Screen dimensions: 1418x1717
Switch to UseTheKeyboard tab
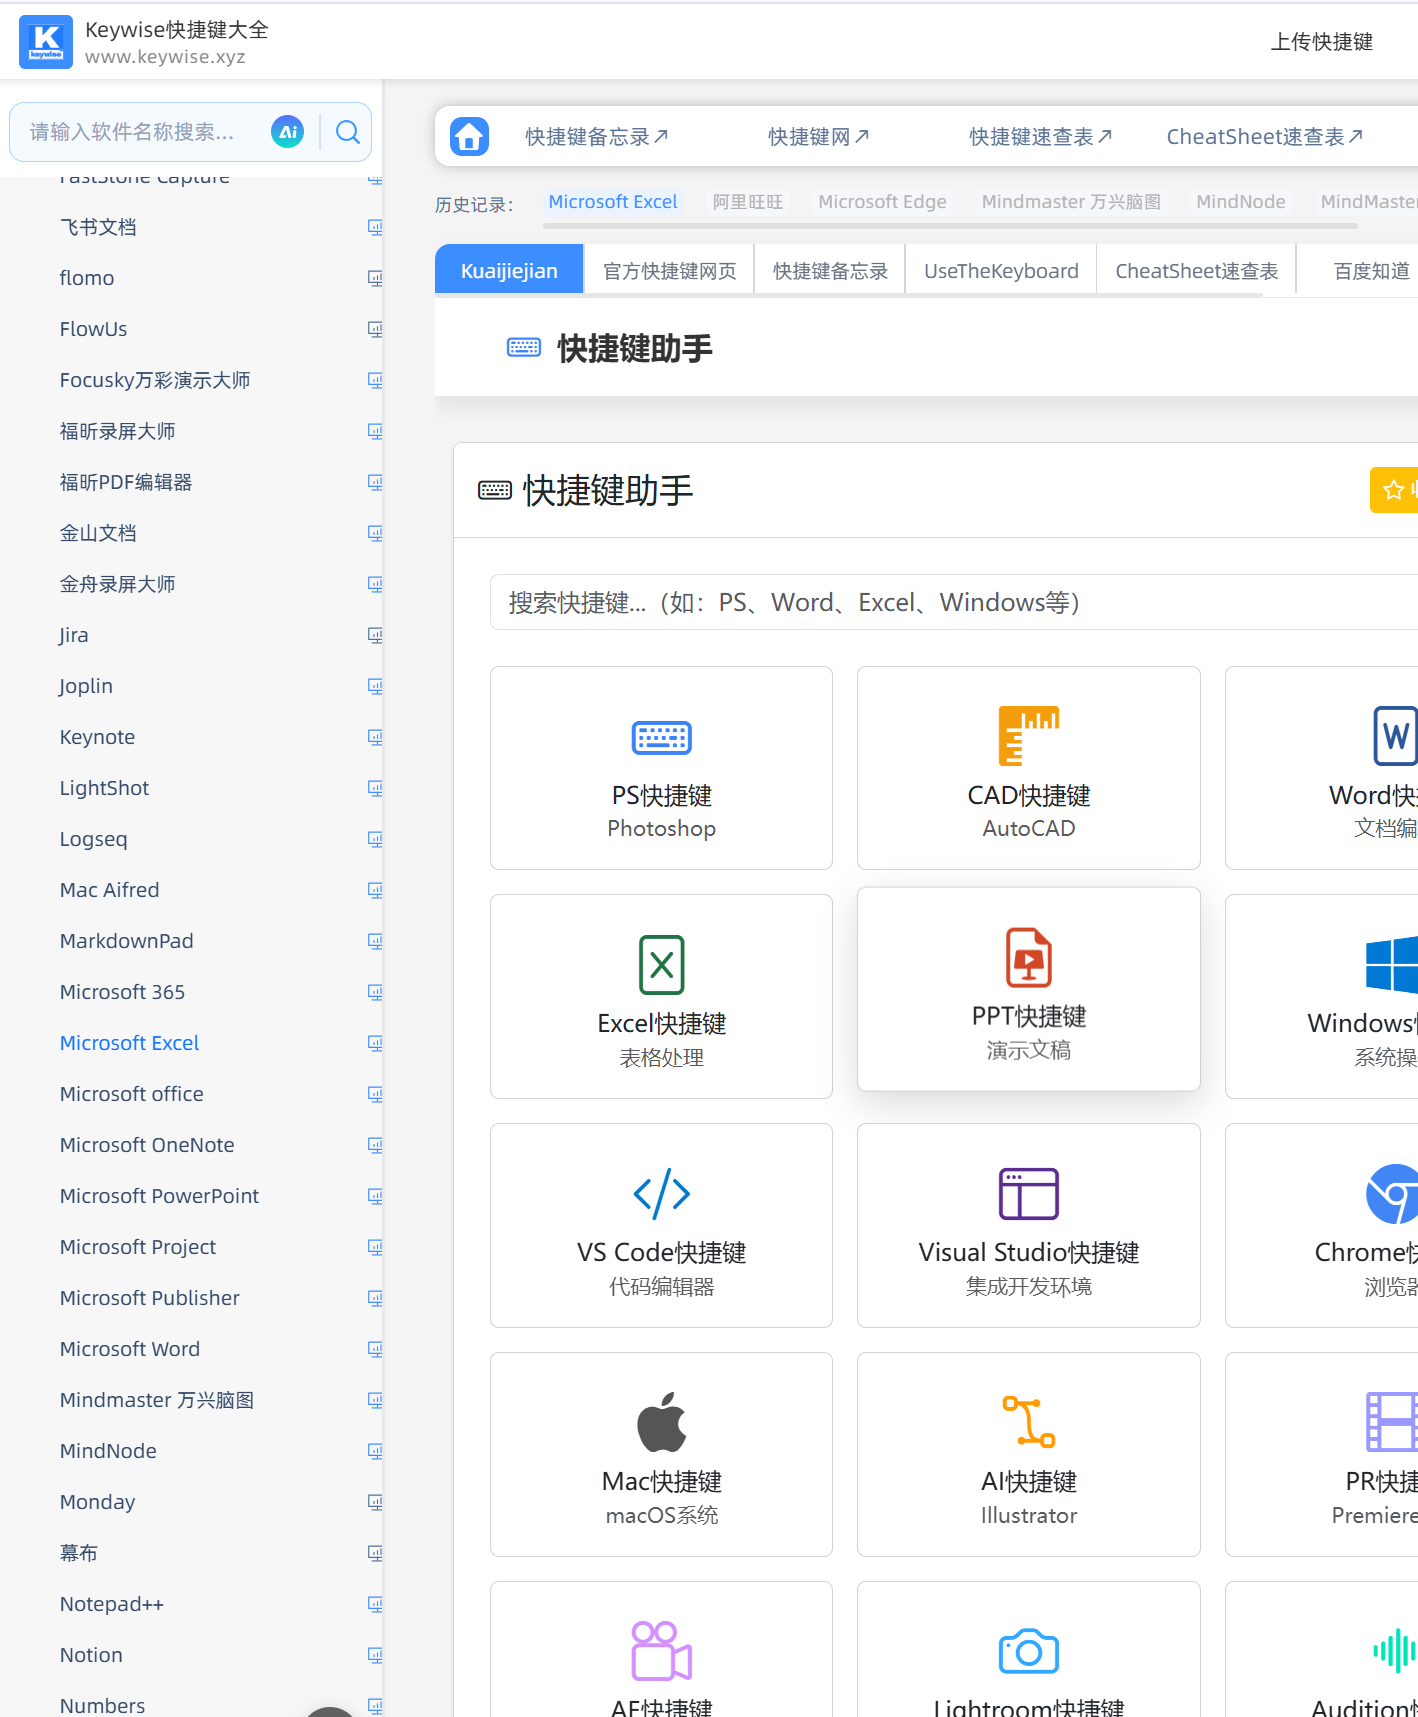pyautogui.click(x=1001, y=270)
